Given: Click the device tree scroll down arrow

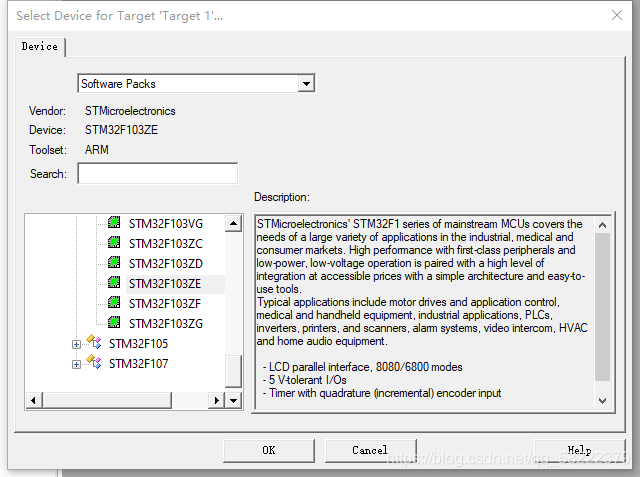Looking at the screenshot, I should (x=233, y=401).
